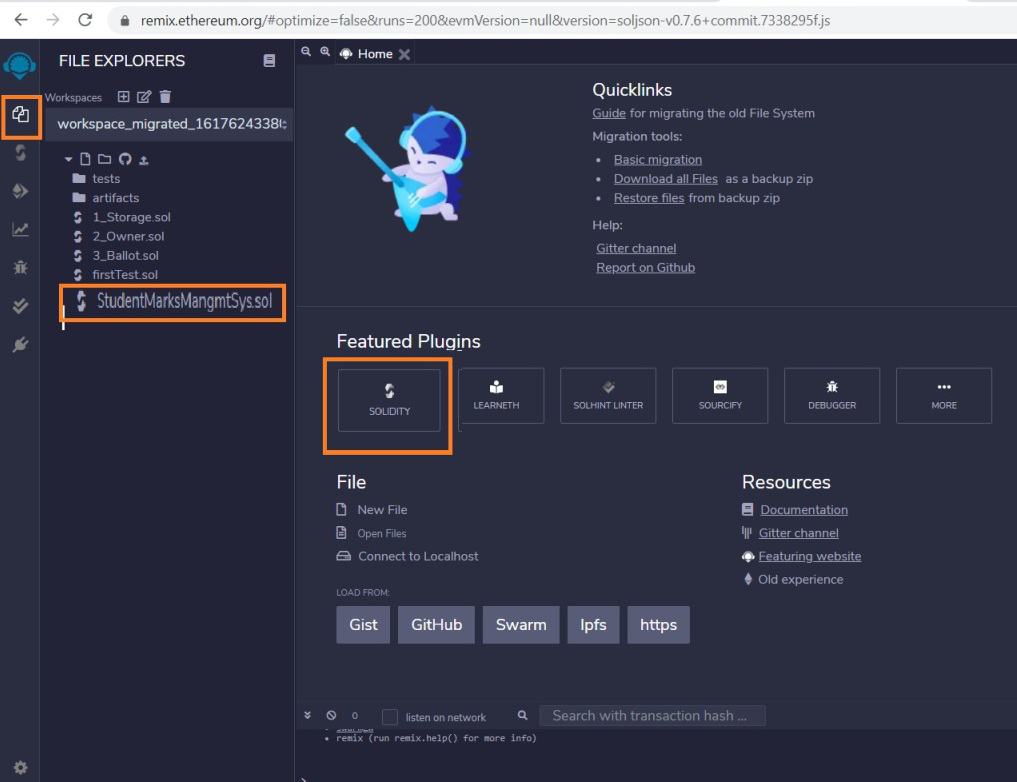Create a new workspace with plus icon
The height and width of the screenshot is (782, 1017).
click(123, 97)
